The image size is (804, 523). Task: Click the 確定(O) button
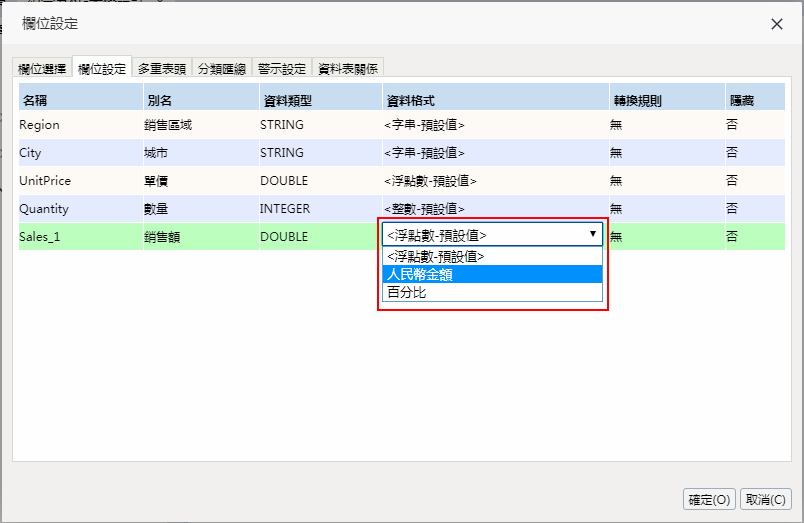pyautogui.click(x=710, y=499)
